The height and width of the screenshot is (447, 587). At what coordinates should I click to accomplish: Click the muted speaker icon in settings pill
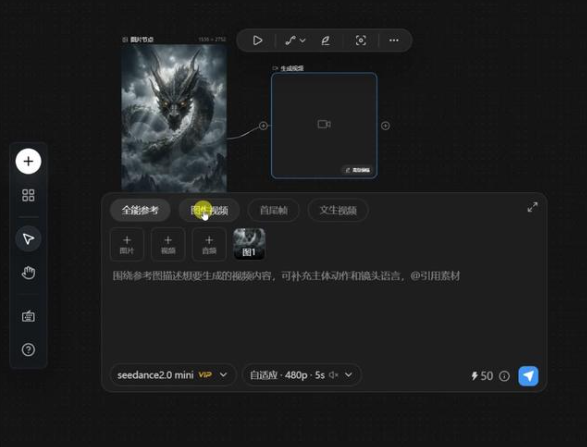[x=333, y=375]
